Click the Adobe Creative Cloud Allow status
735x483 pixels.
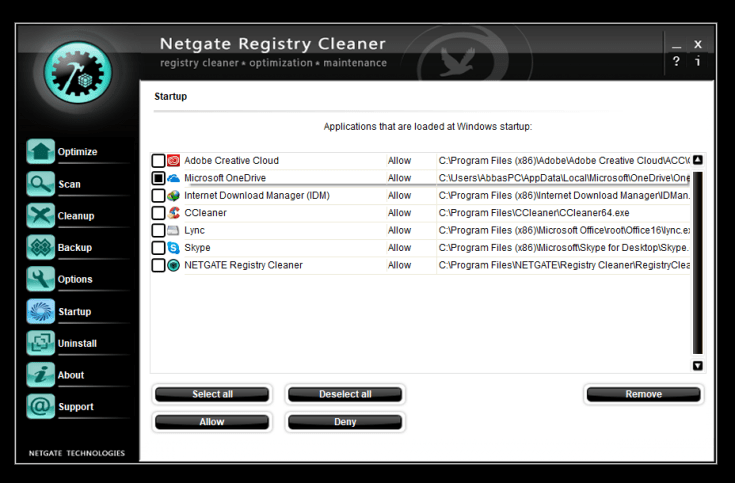(x=399, y=160)
